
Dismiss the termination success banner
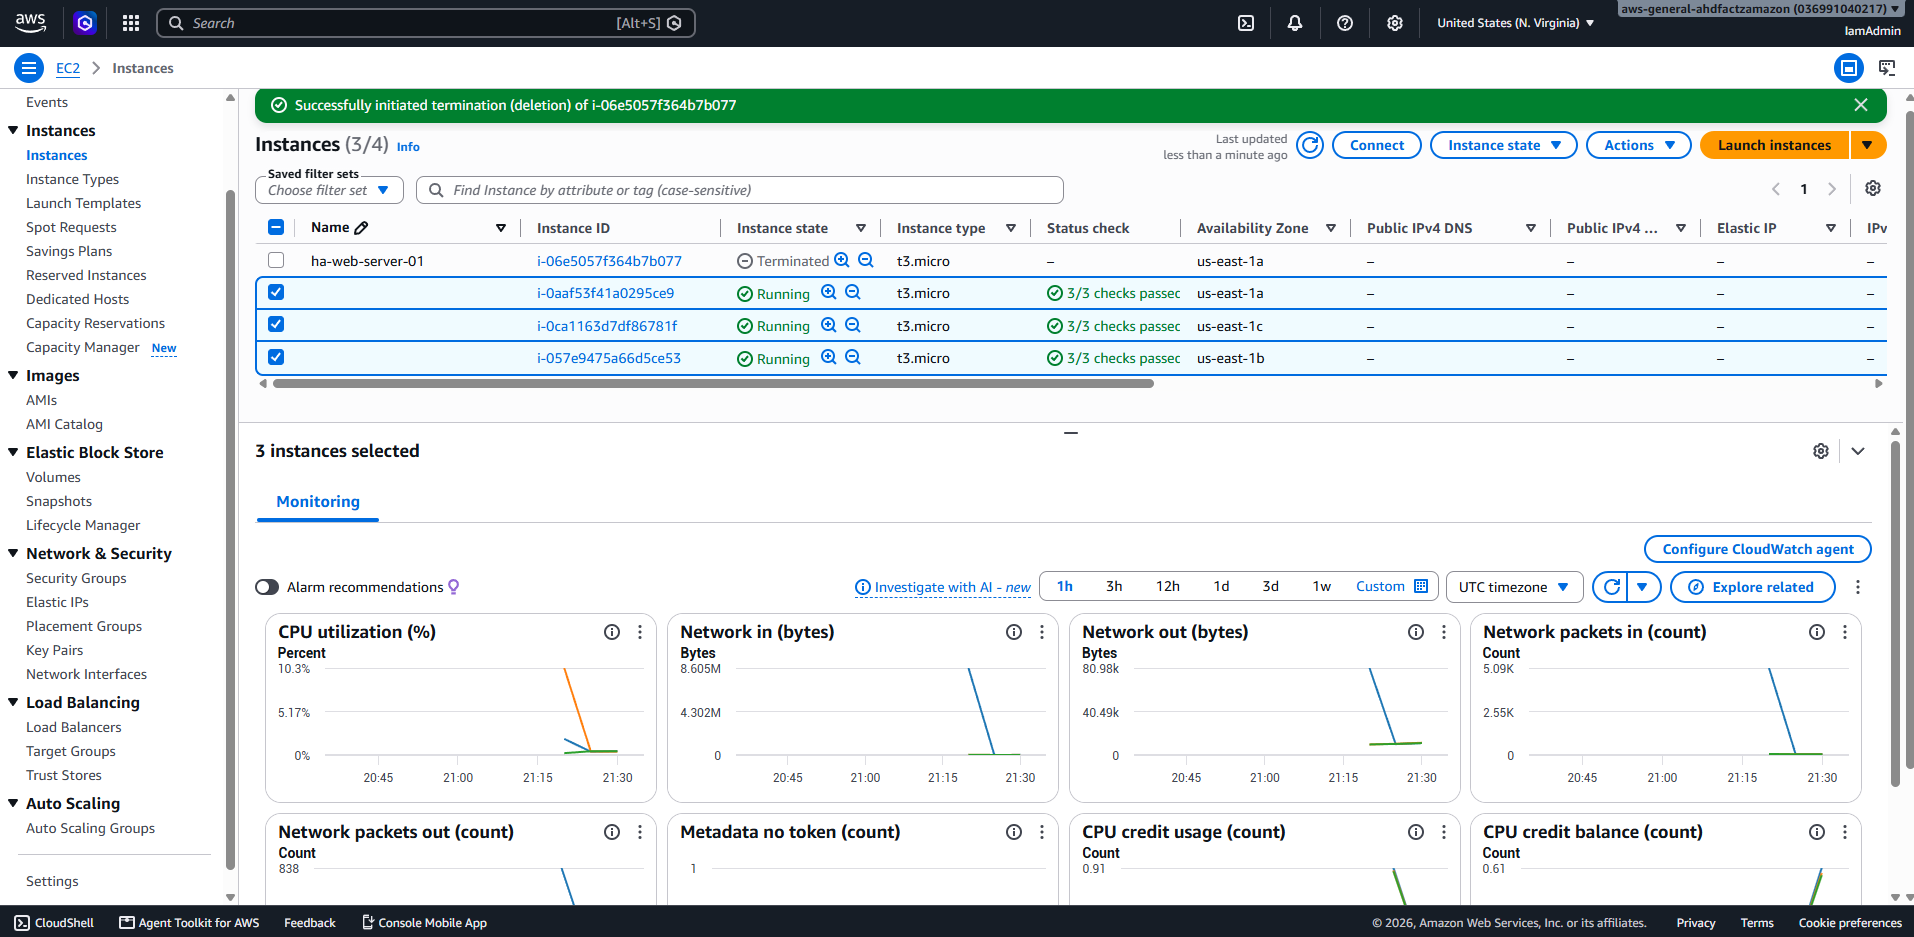click(x=1861, y=105)
